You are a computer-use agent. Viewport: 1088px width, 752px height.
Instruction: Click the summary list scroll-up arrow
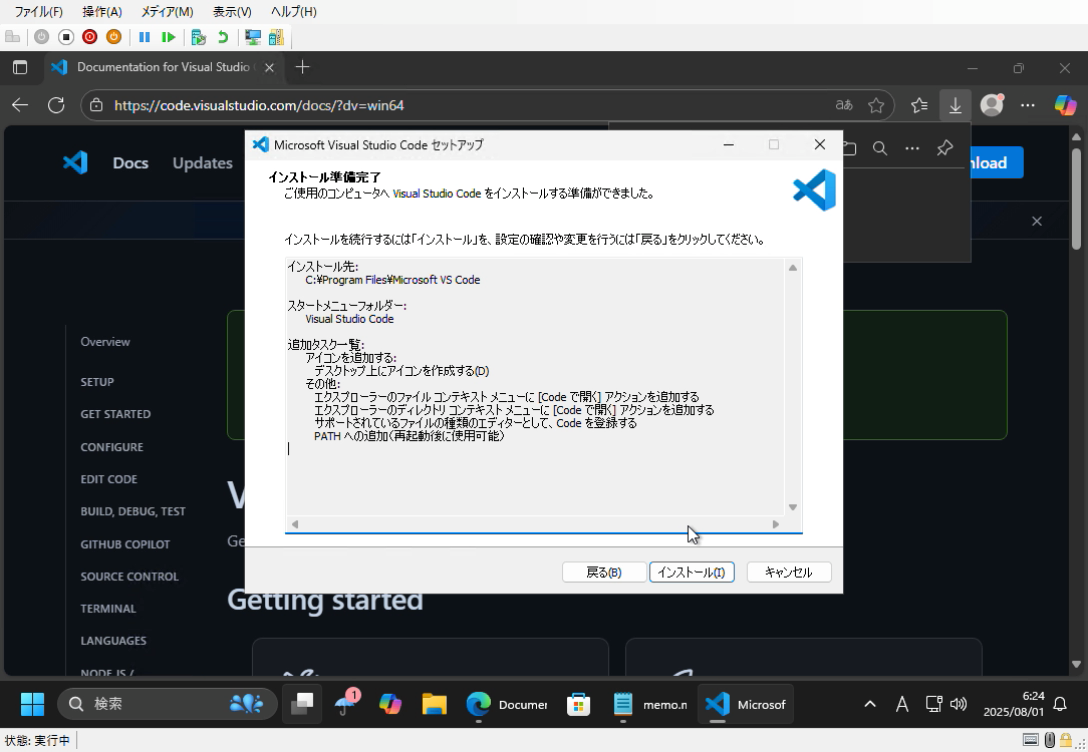click(x=792, y=268)
